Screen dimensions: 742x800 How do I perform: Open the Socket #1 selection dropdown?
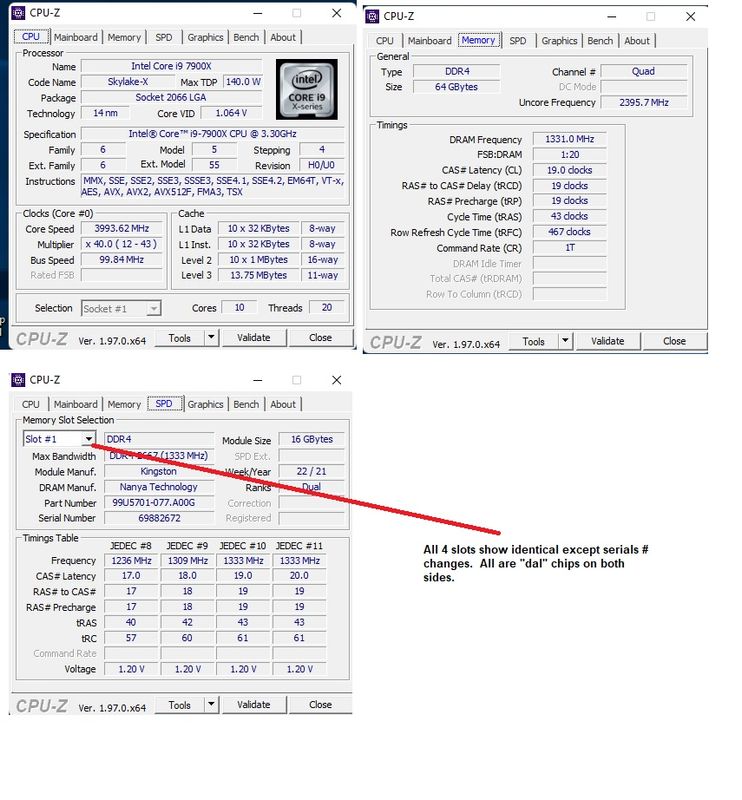121,308
